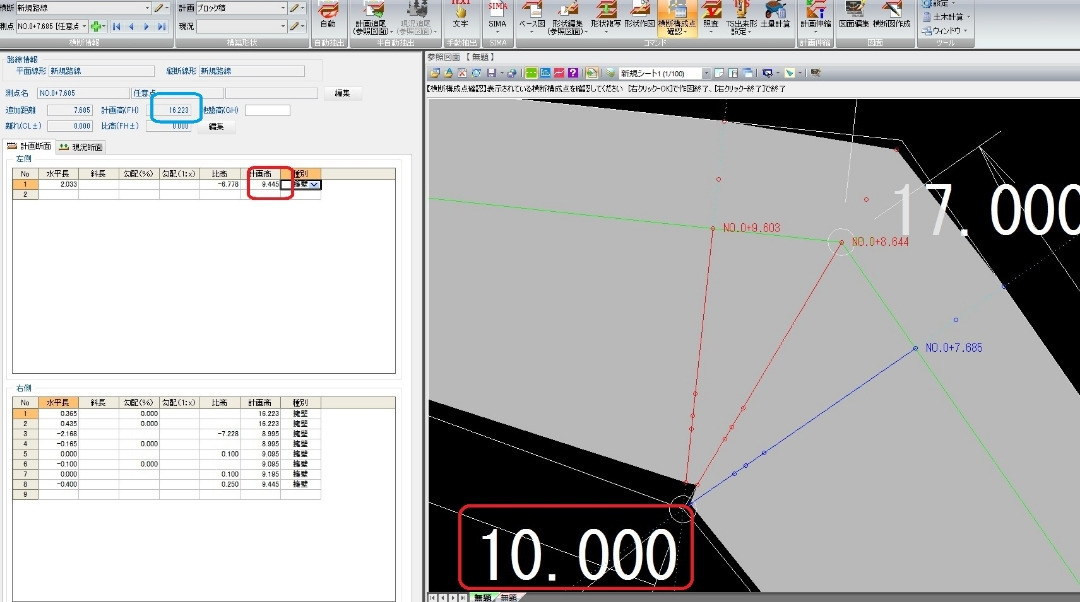Image resolution: width=1080 pixels, height=602 pixels.
Task: Click the 地盤高(GH) input field
Action: pyautogui.click(x=267, y=110)
